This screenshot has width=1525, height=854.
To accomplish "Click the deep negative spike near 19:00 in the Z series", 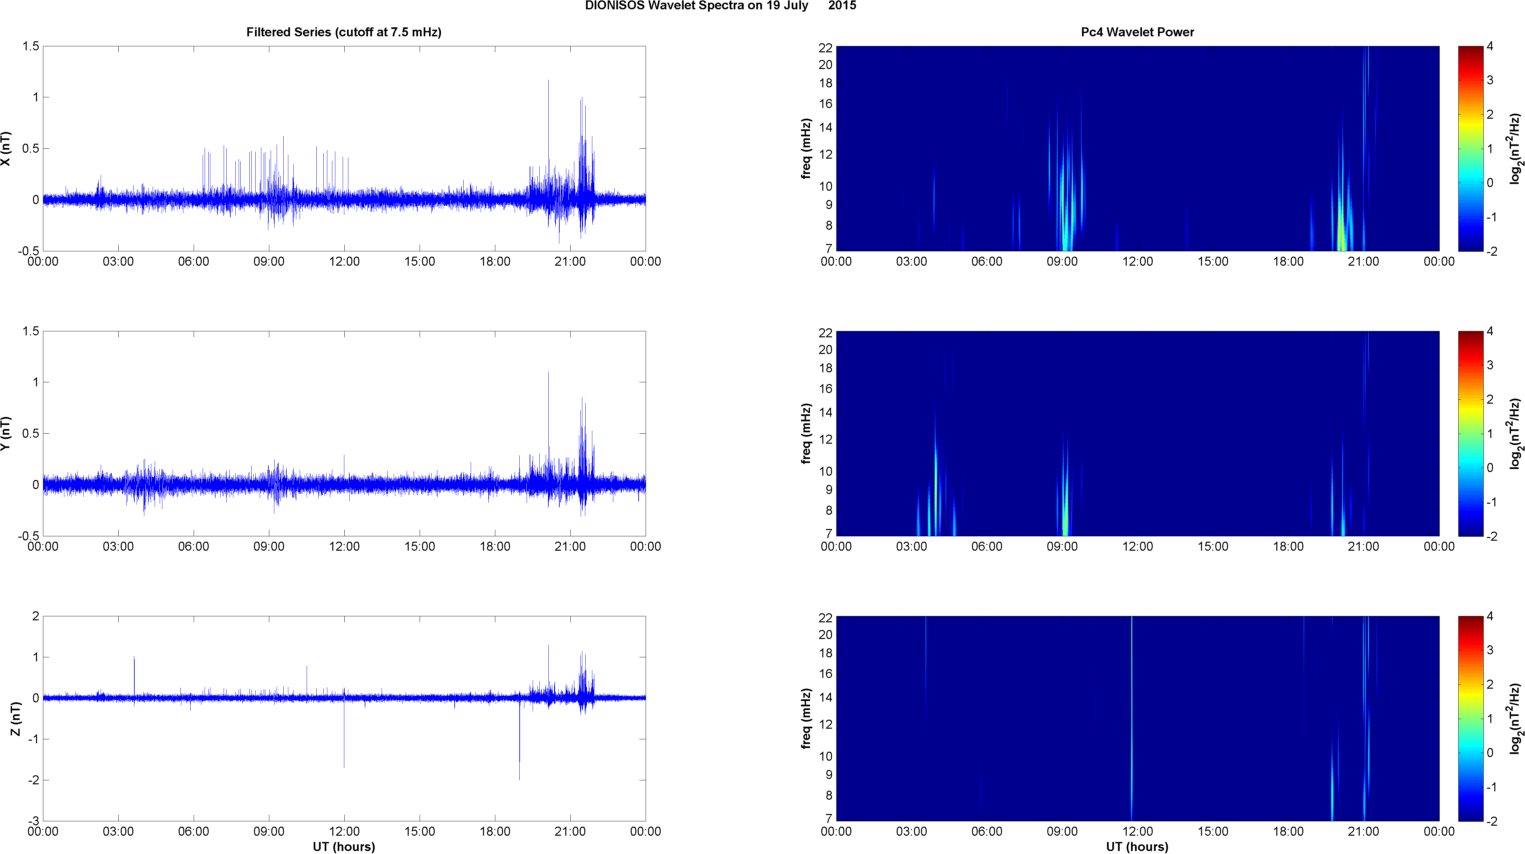I will (519, 742).
